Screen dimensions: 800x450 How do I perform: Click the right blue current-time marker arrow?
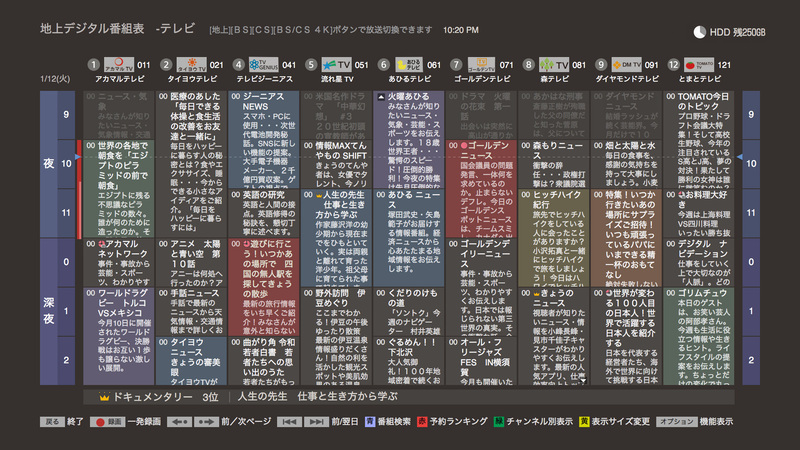click(x=739, y=157)
